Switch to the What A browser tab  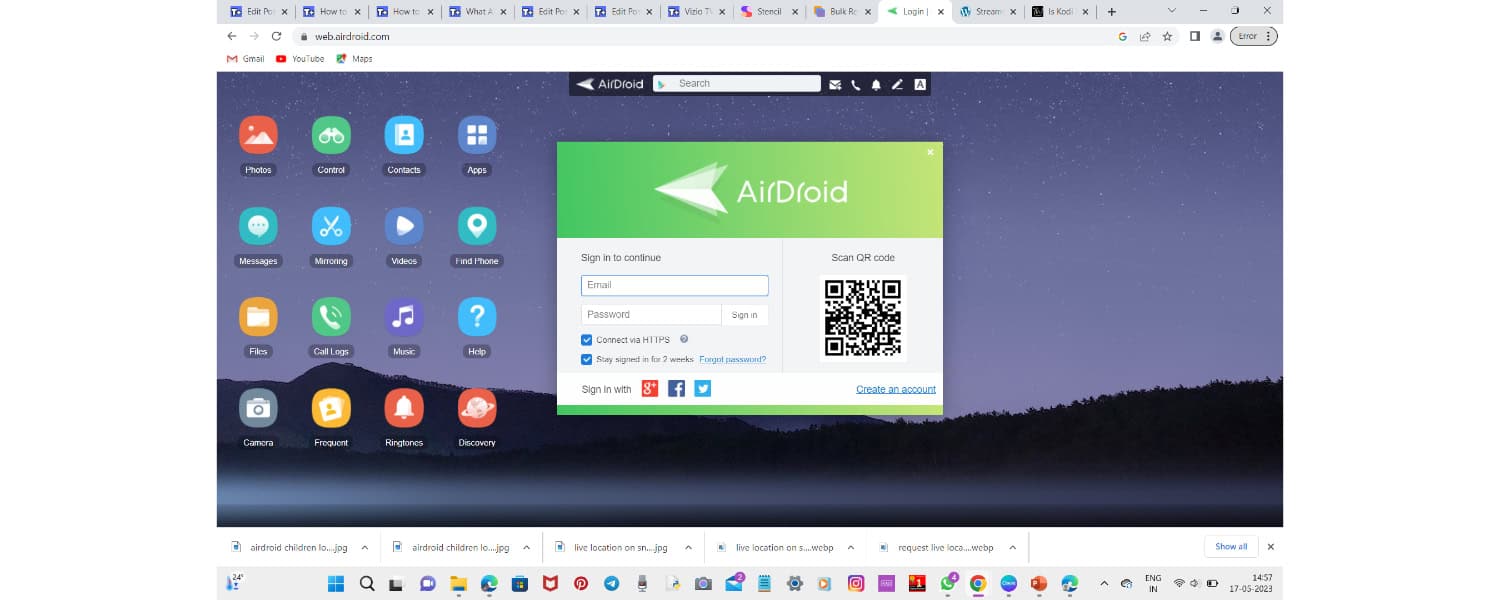(478, 12)
